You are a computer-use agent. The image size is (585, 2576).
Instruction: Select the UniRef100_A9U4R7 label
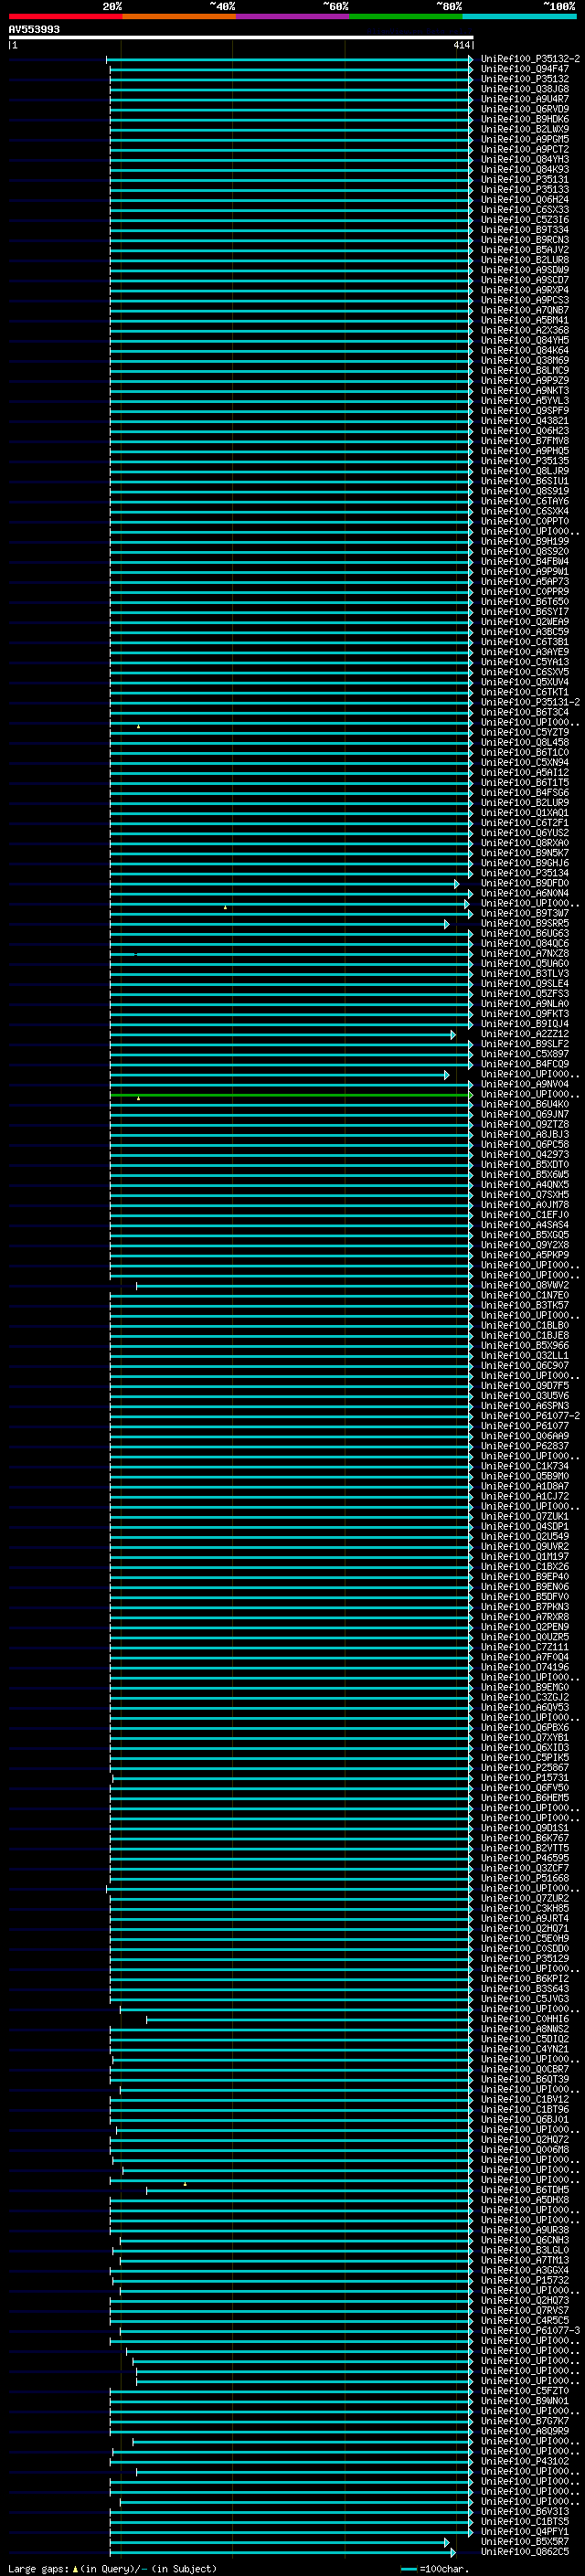525,99
